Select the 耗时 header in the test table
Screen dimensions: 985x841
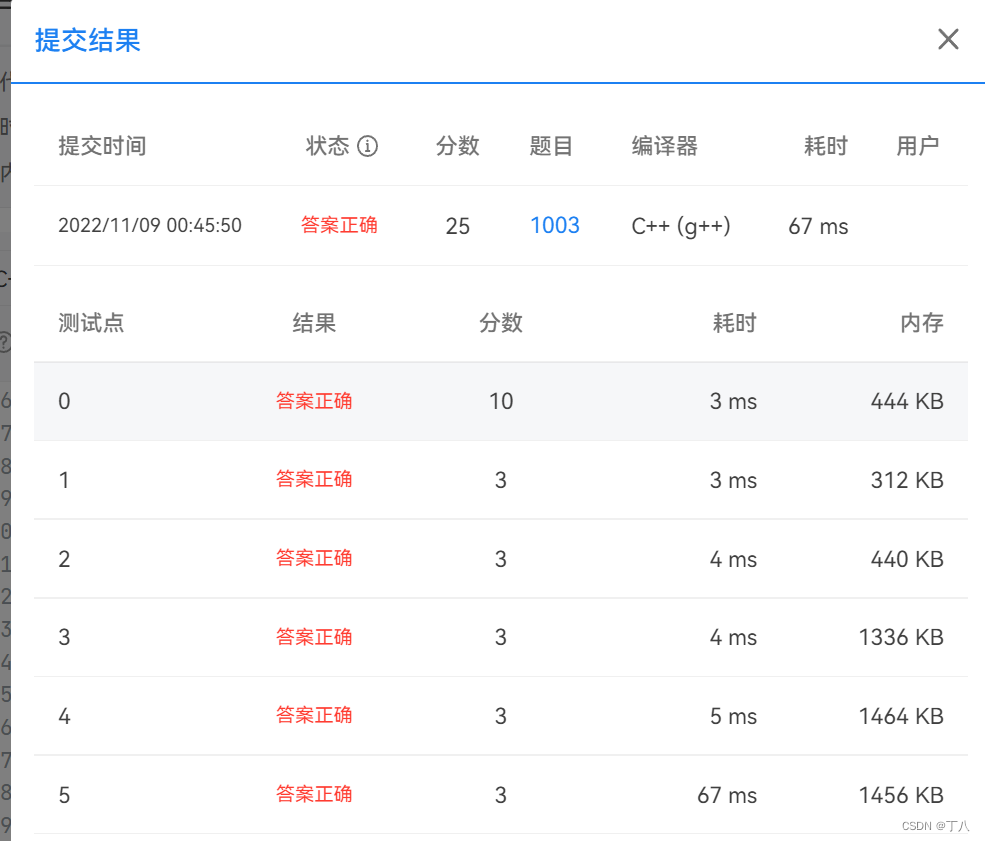(734, 323)
